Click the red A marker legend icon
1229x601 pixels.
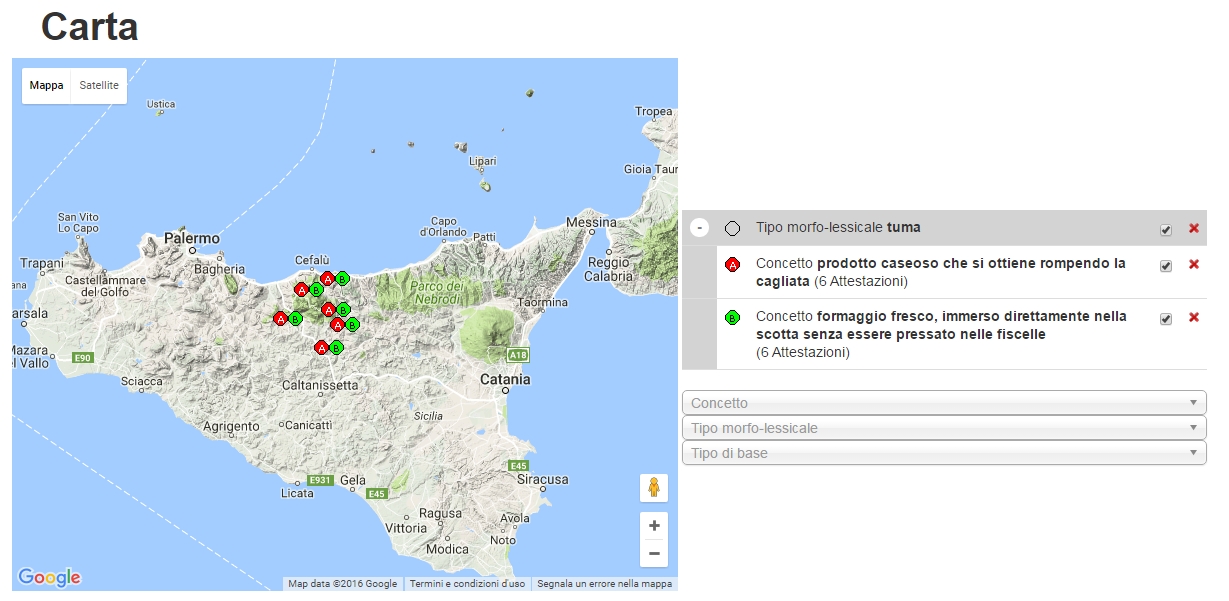click(x=732, y=265)
